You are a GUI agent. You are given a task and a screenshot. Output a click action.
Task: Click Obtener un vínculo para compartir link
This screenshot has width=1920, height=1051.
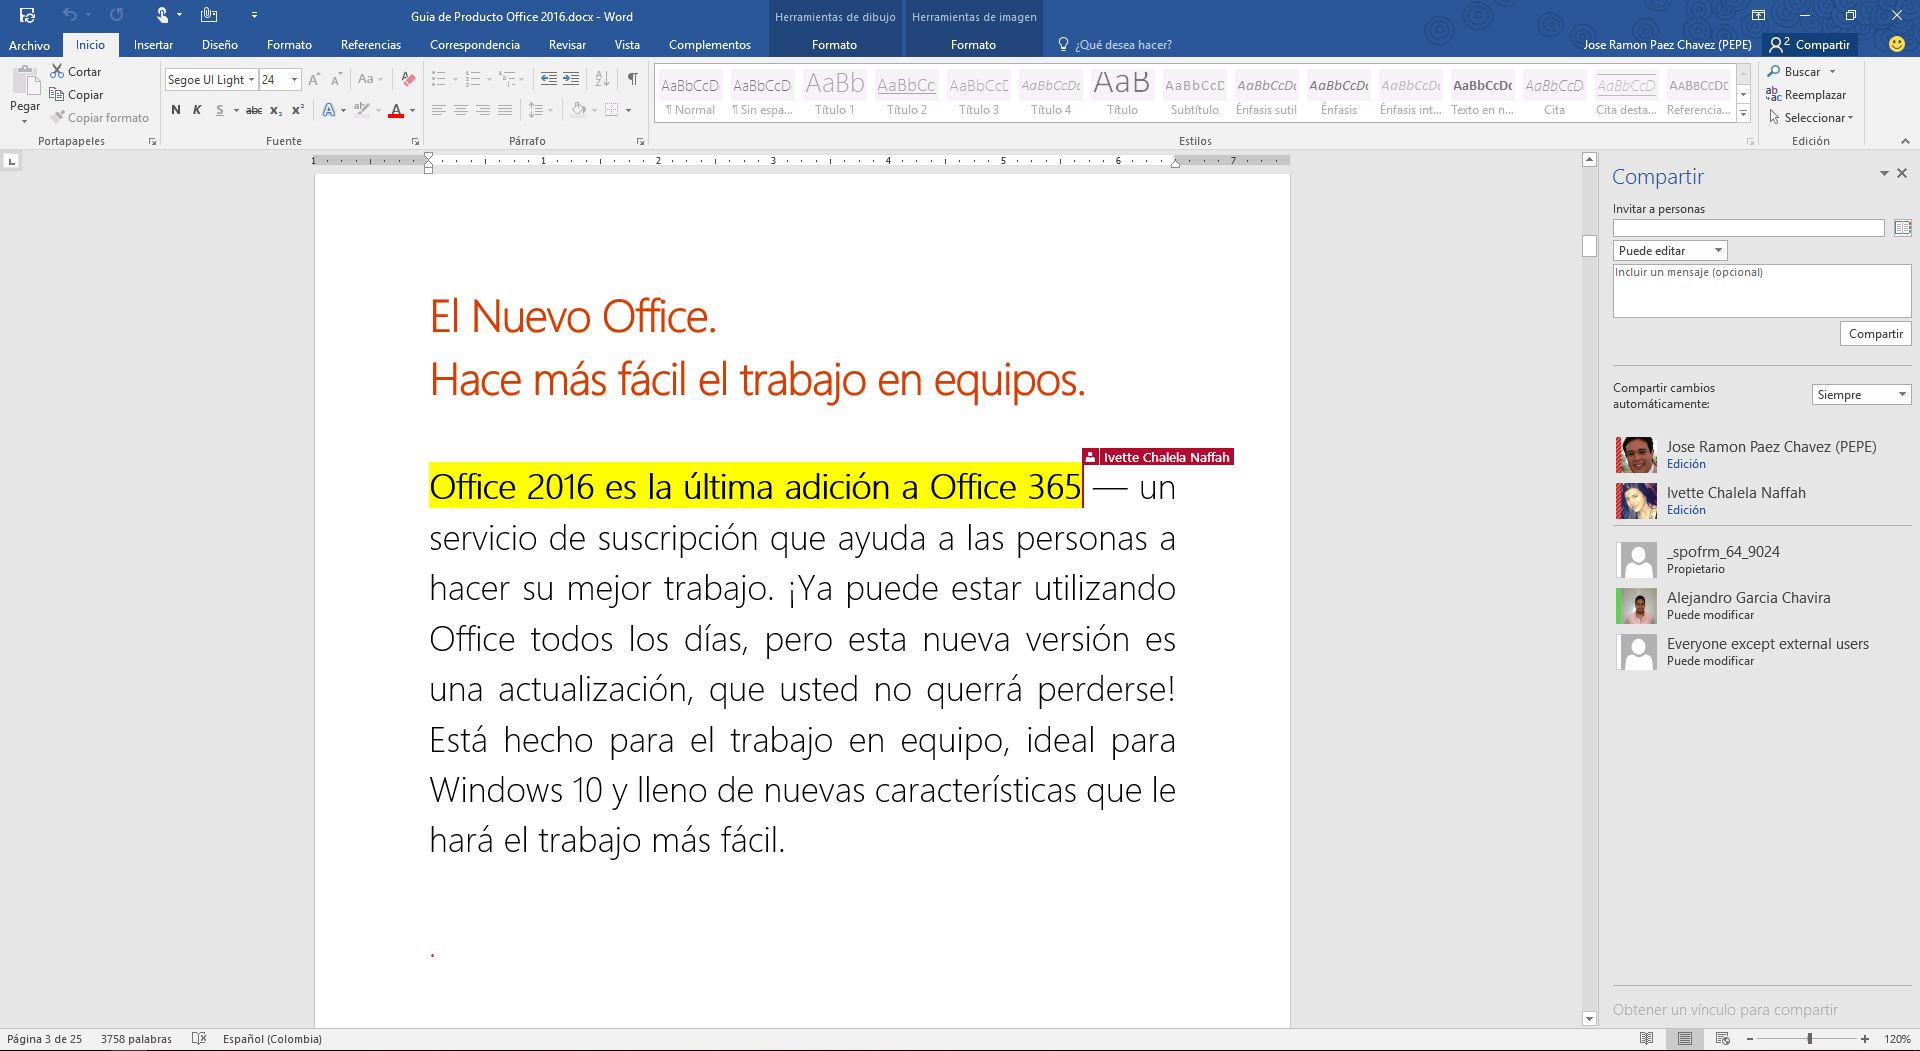(x=1725, y=1010)
